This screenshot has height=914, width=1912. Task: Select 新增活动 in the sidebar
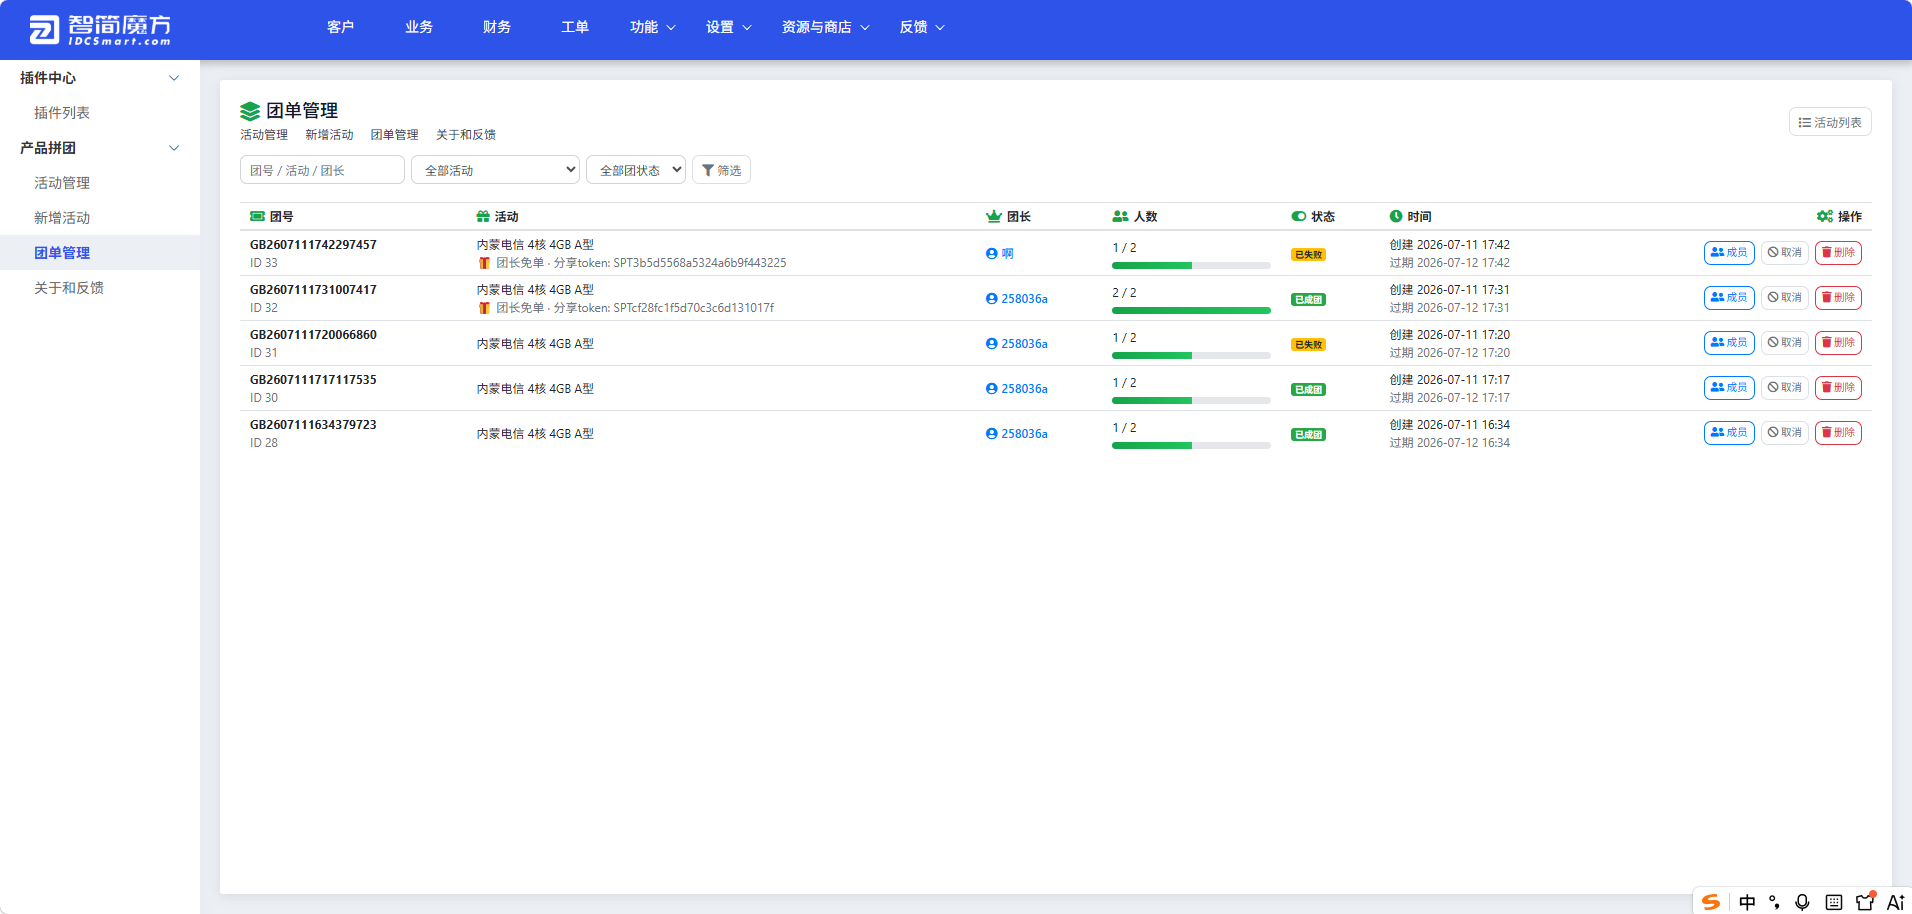pyautogui.click(x=62, y=218)
